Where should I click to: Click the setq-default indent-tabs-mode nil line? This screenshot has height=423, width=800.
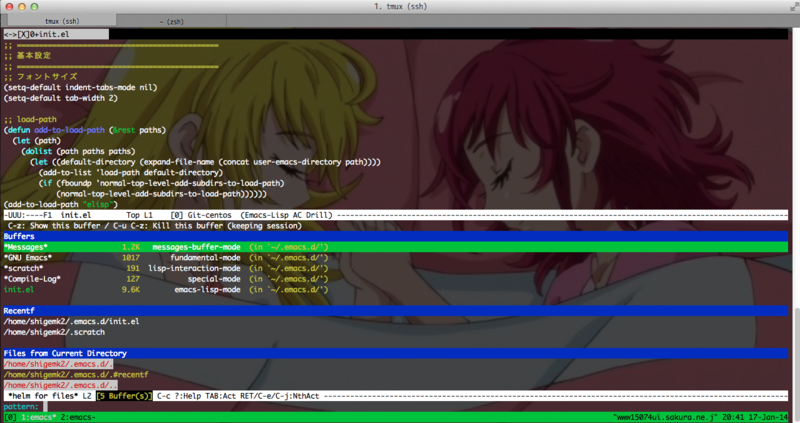(x=80, y=87)
